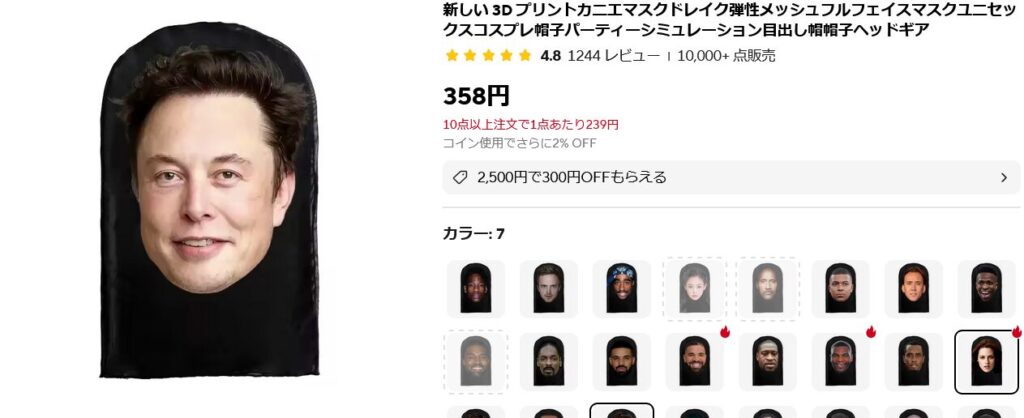Select the headband swatch with fire badge

click(x=840, y=362)
